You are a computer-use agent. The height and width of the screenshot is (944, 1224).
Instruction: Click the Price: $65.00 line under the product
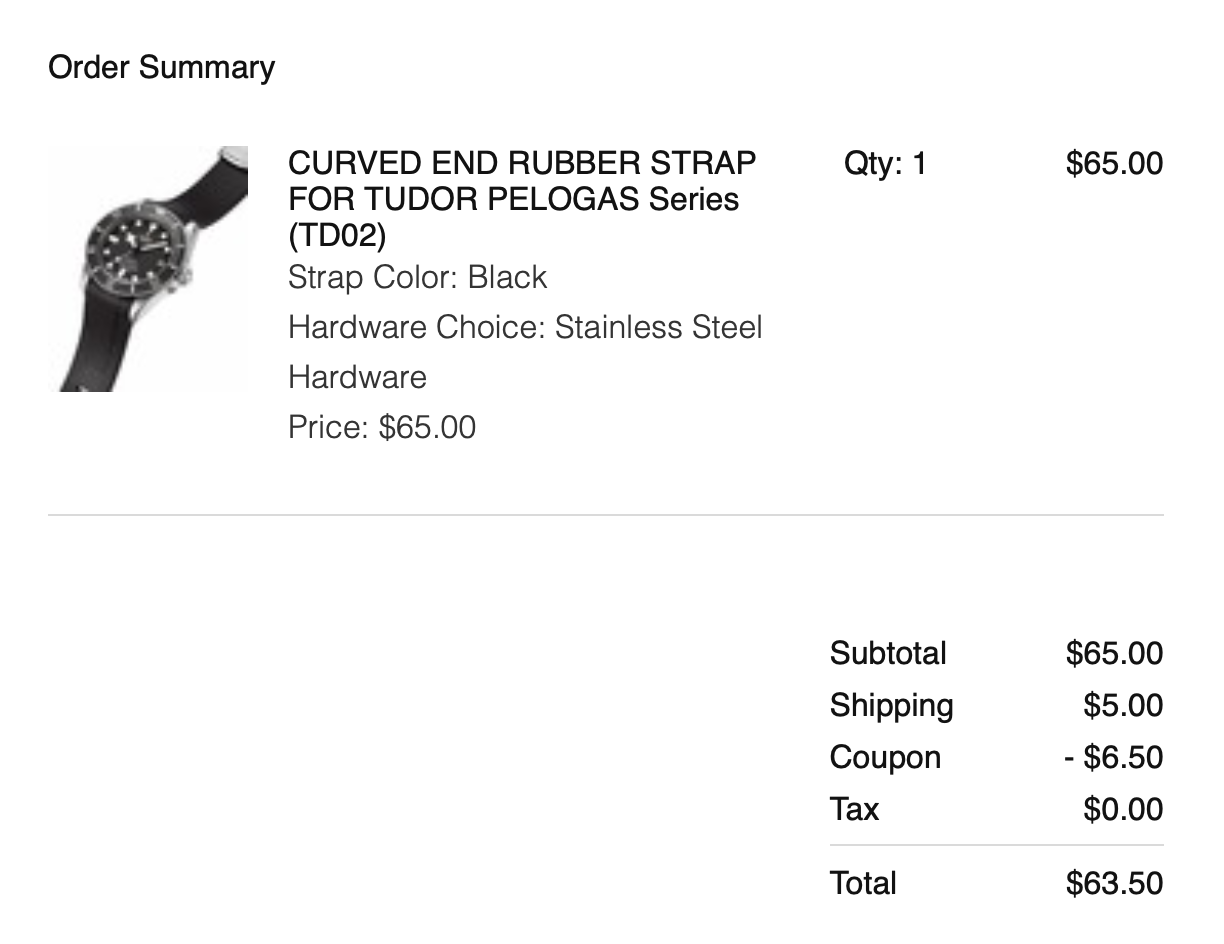coord(381,427)
